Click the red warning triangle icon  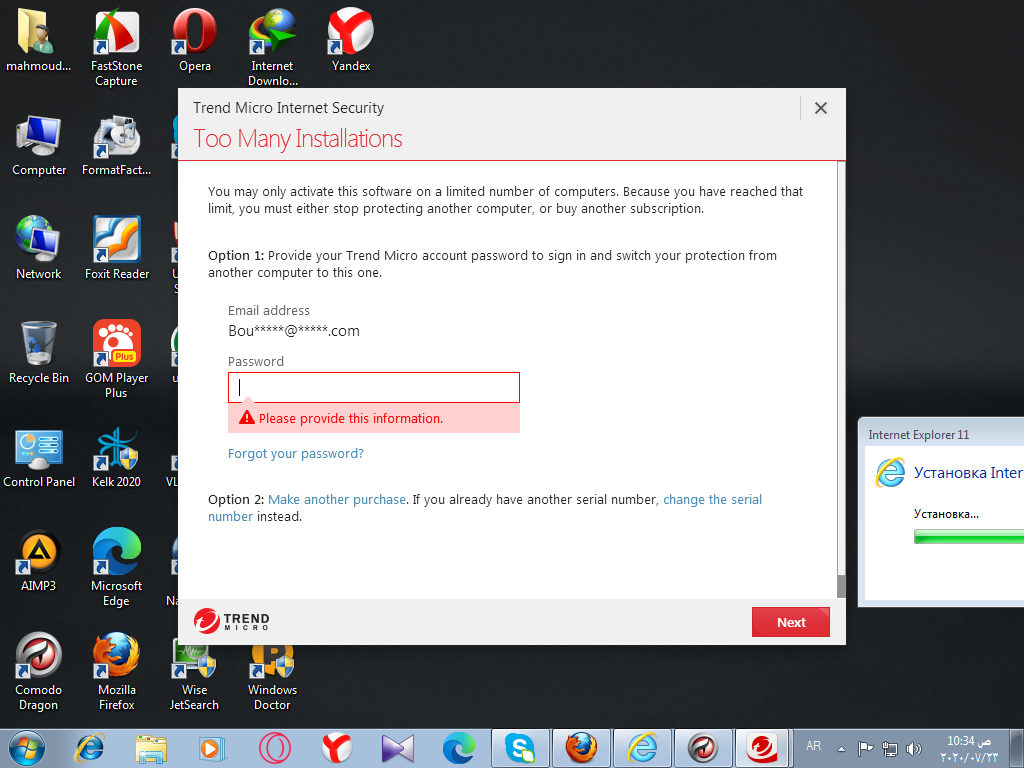tap(247, 417)
